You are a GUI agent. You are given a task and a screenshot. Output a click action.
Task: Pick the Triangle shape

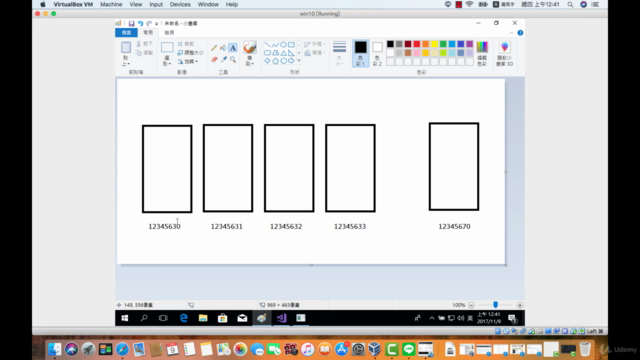[x=283, y=53]
